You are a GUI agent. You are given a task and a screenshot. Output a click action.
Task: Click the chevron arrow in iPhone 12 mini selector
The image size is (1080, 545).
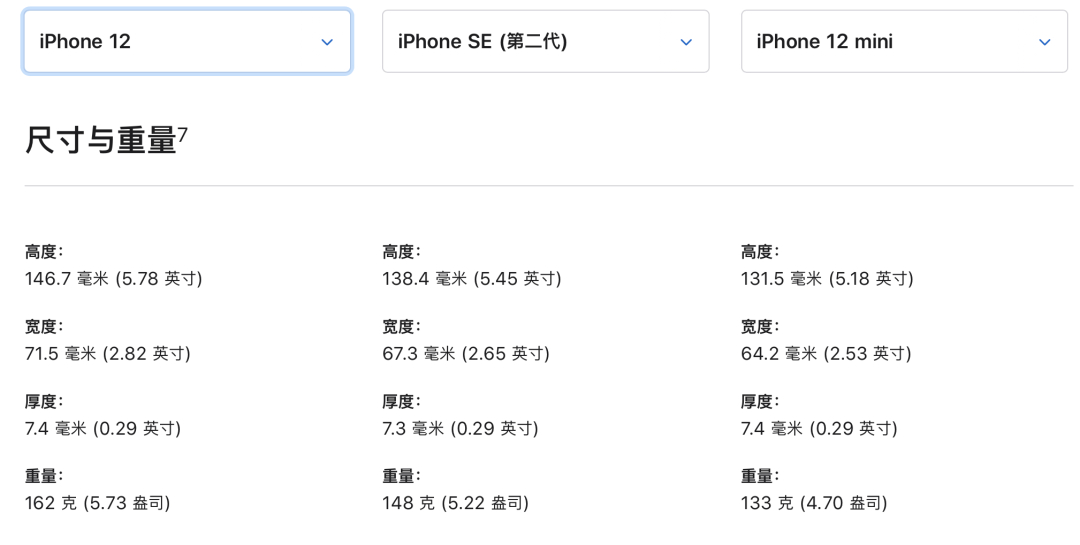1044,42
